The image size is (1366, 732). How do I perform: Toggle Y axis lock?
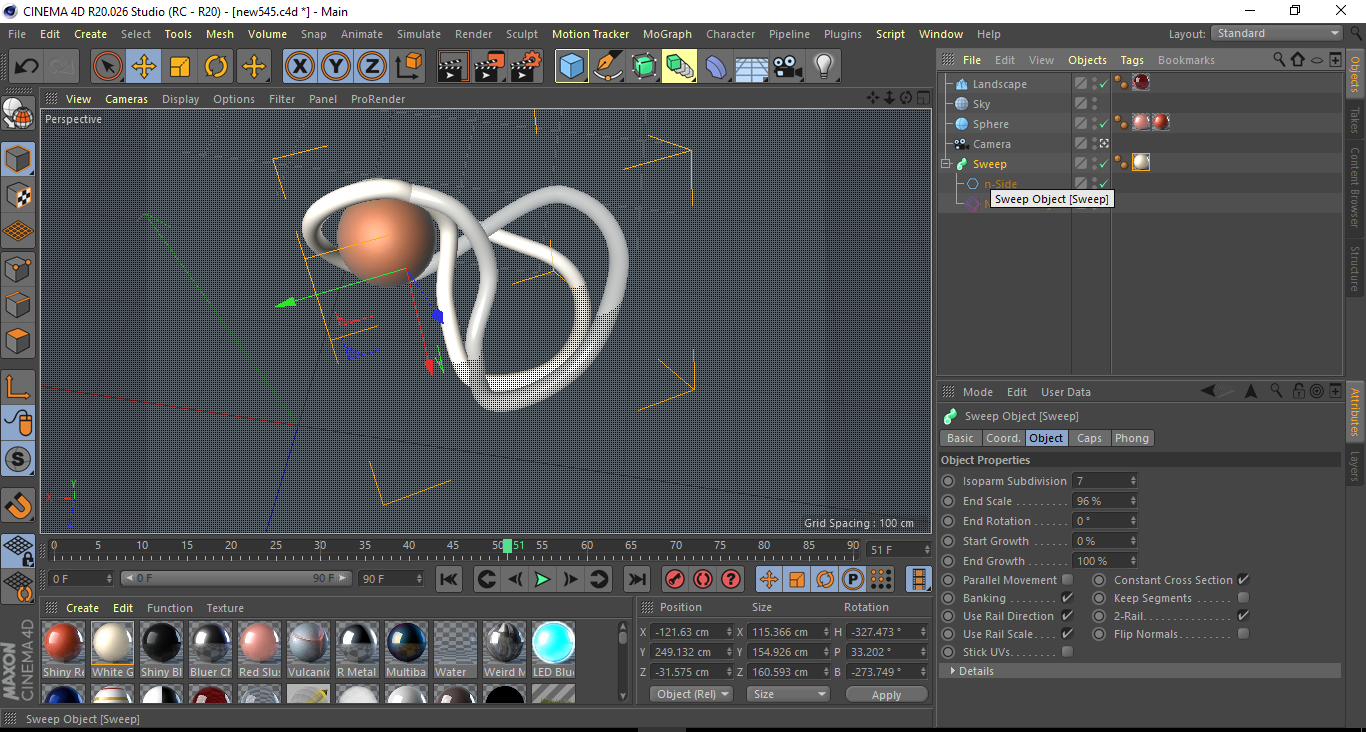(x=336, y=67)
